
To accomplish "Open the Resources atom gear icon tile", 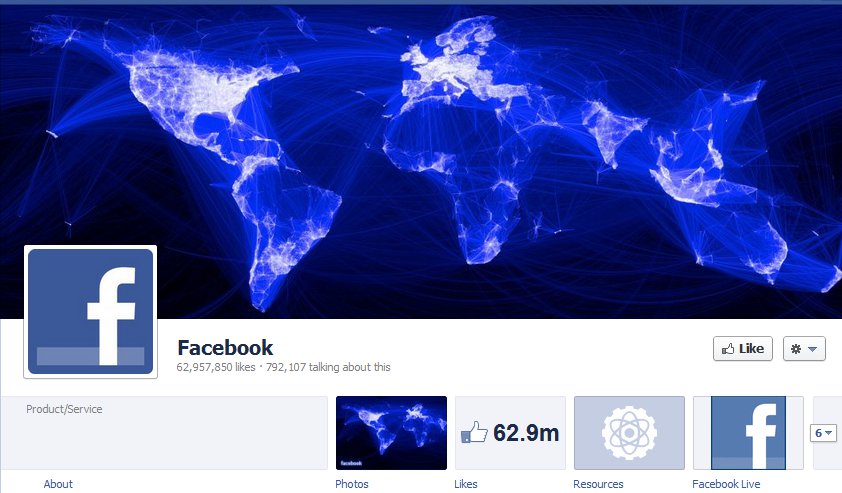I will [x=629, y=433].
